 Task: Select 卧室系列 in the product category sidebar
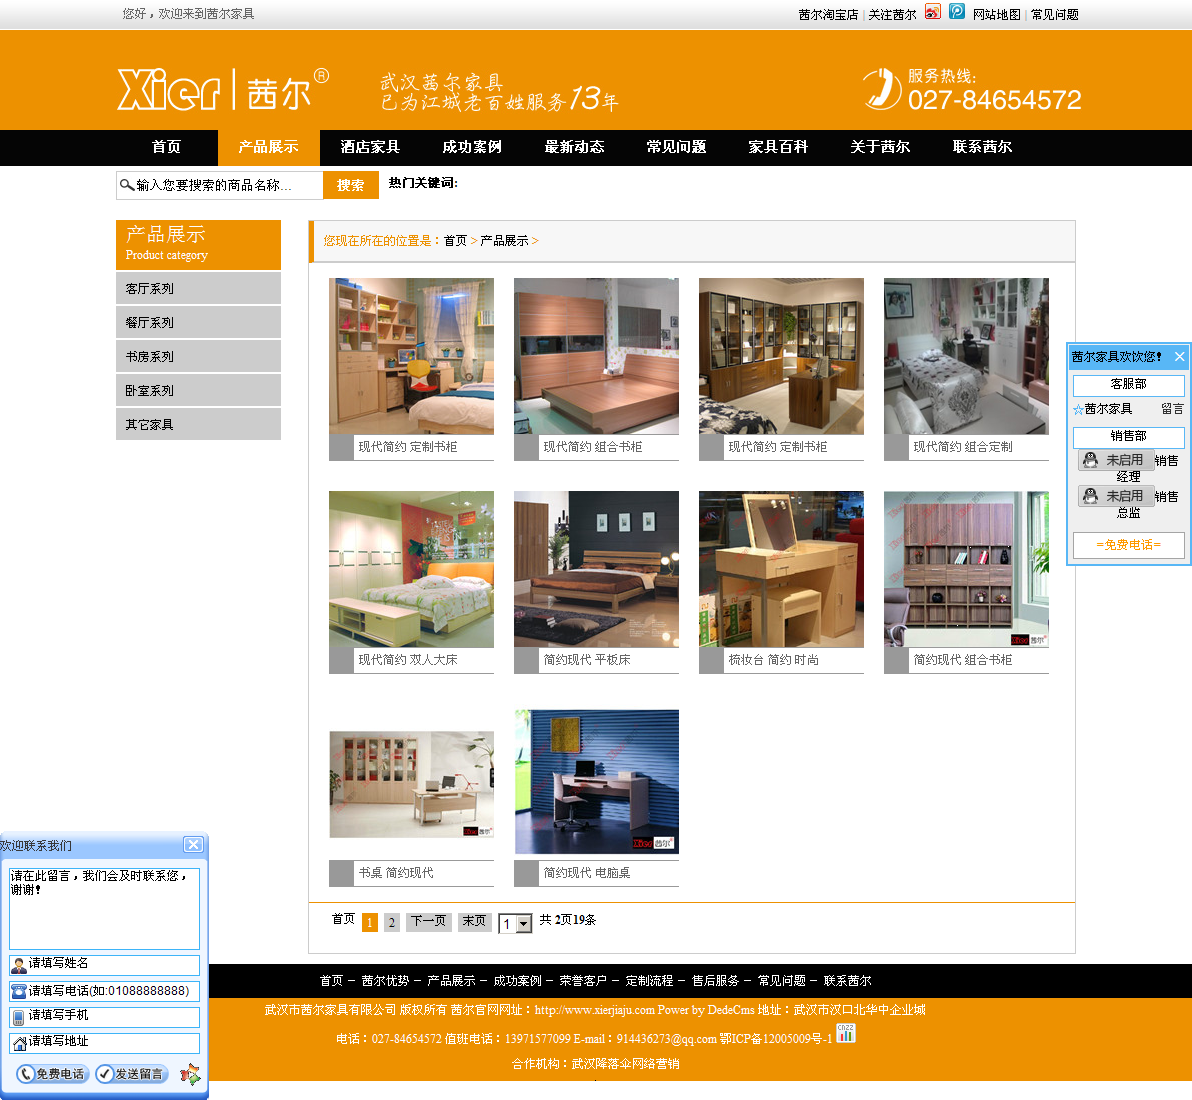(x=198, y=390)
